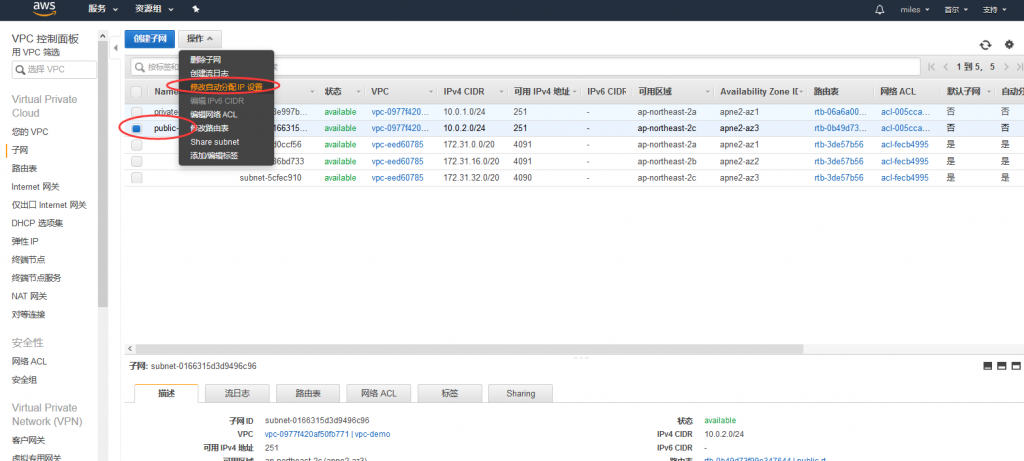Uncheck the selected public subnet checkbox
Image resolution: width=1024 pixels, height=461 pixels.
pyautogui.click(x=136, y=128)
